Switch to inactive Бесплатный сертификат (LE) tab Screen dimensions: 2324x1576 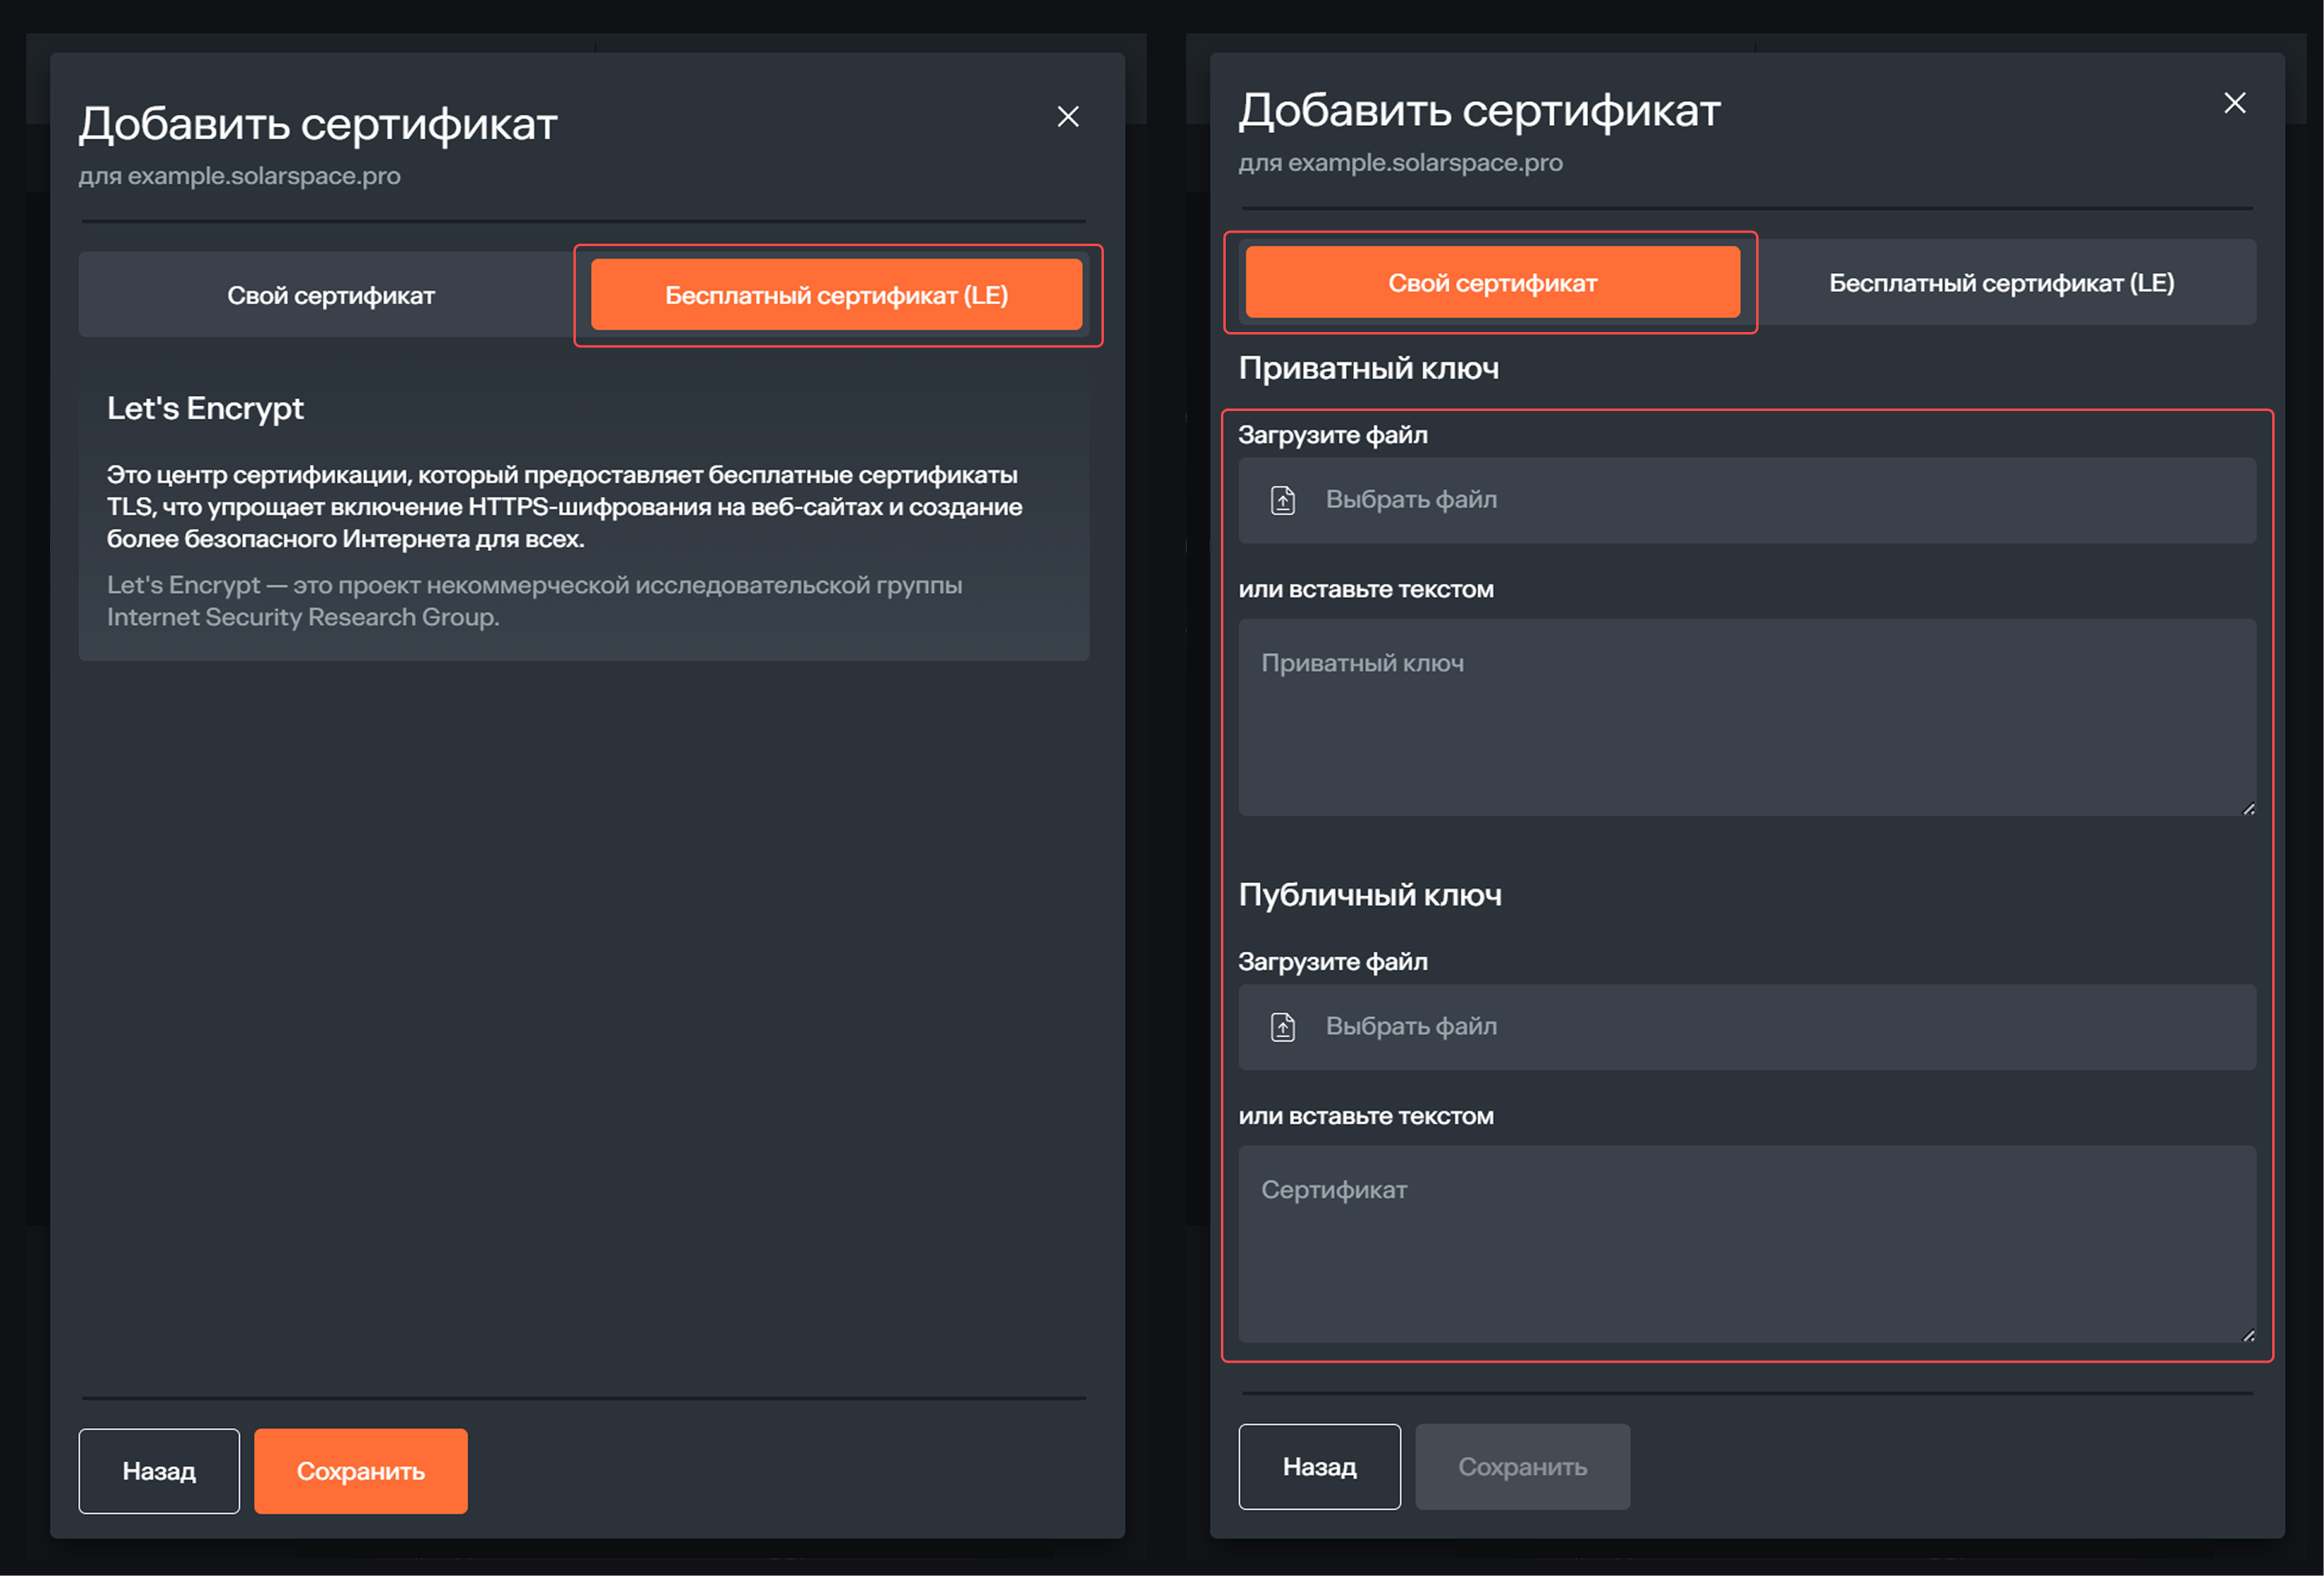[x=2001, y=283]
